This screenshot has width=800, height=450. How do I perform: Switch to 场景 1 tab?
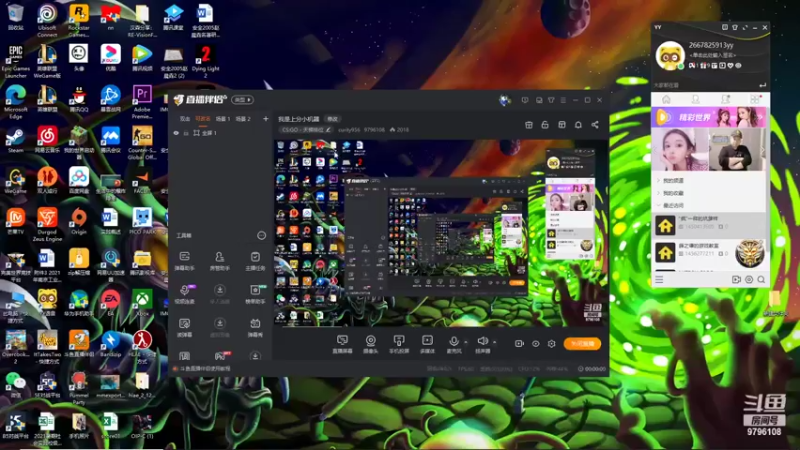click(222, 119)
